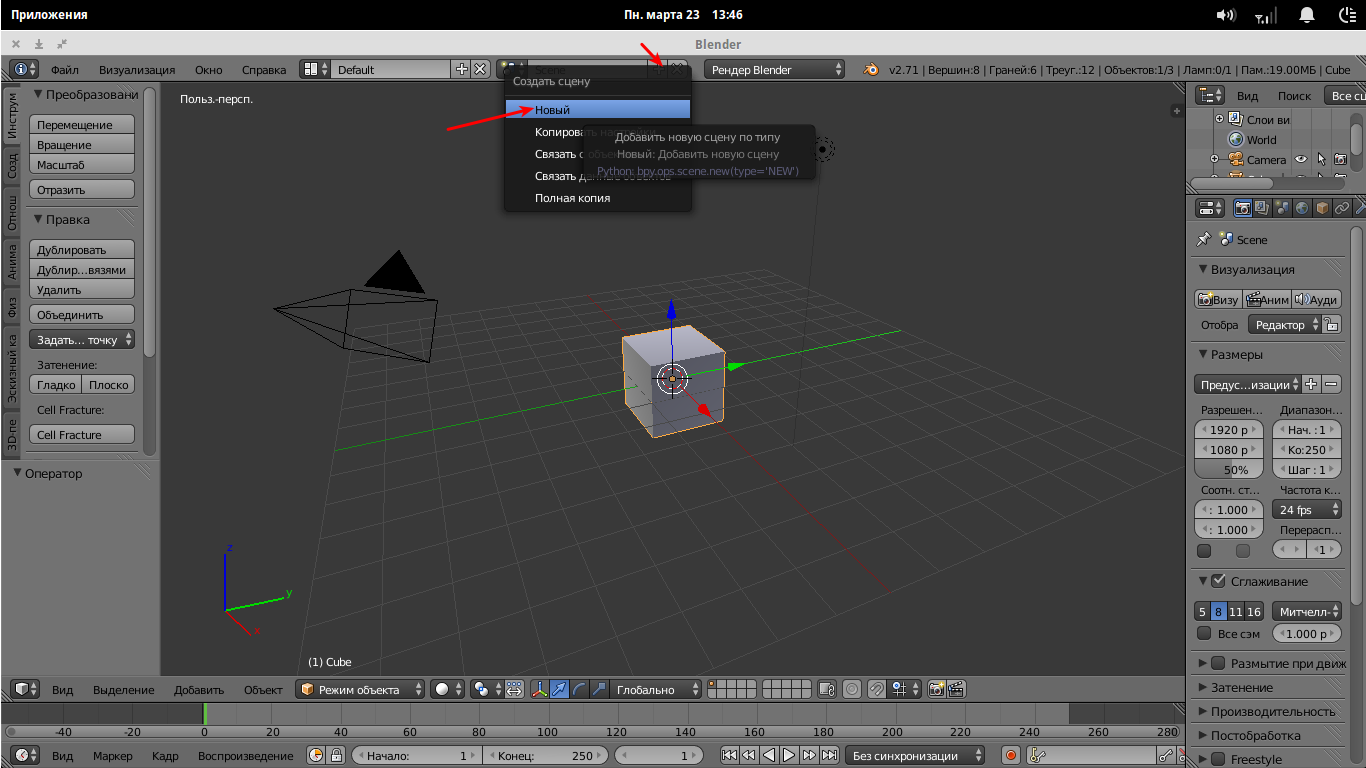The width and height of the screenshot is (1366, 768).
Task: Click the add render preset plus button
Action: (x=1312, y=384)
